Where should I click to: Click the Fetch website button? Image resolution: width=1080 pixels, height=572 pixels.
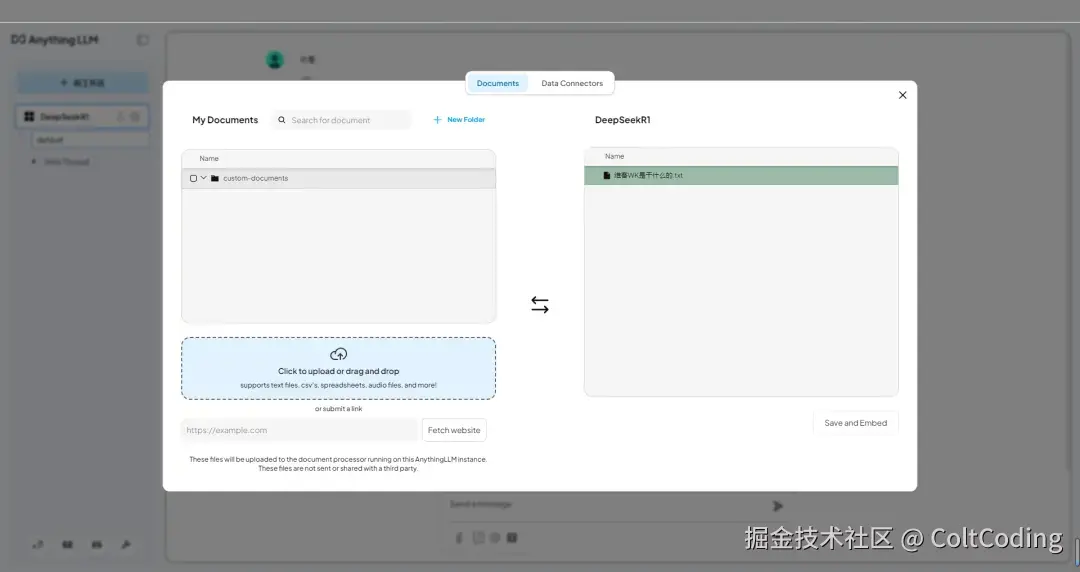[x=454, y=430]
